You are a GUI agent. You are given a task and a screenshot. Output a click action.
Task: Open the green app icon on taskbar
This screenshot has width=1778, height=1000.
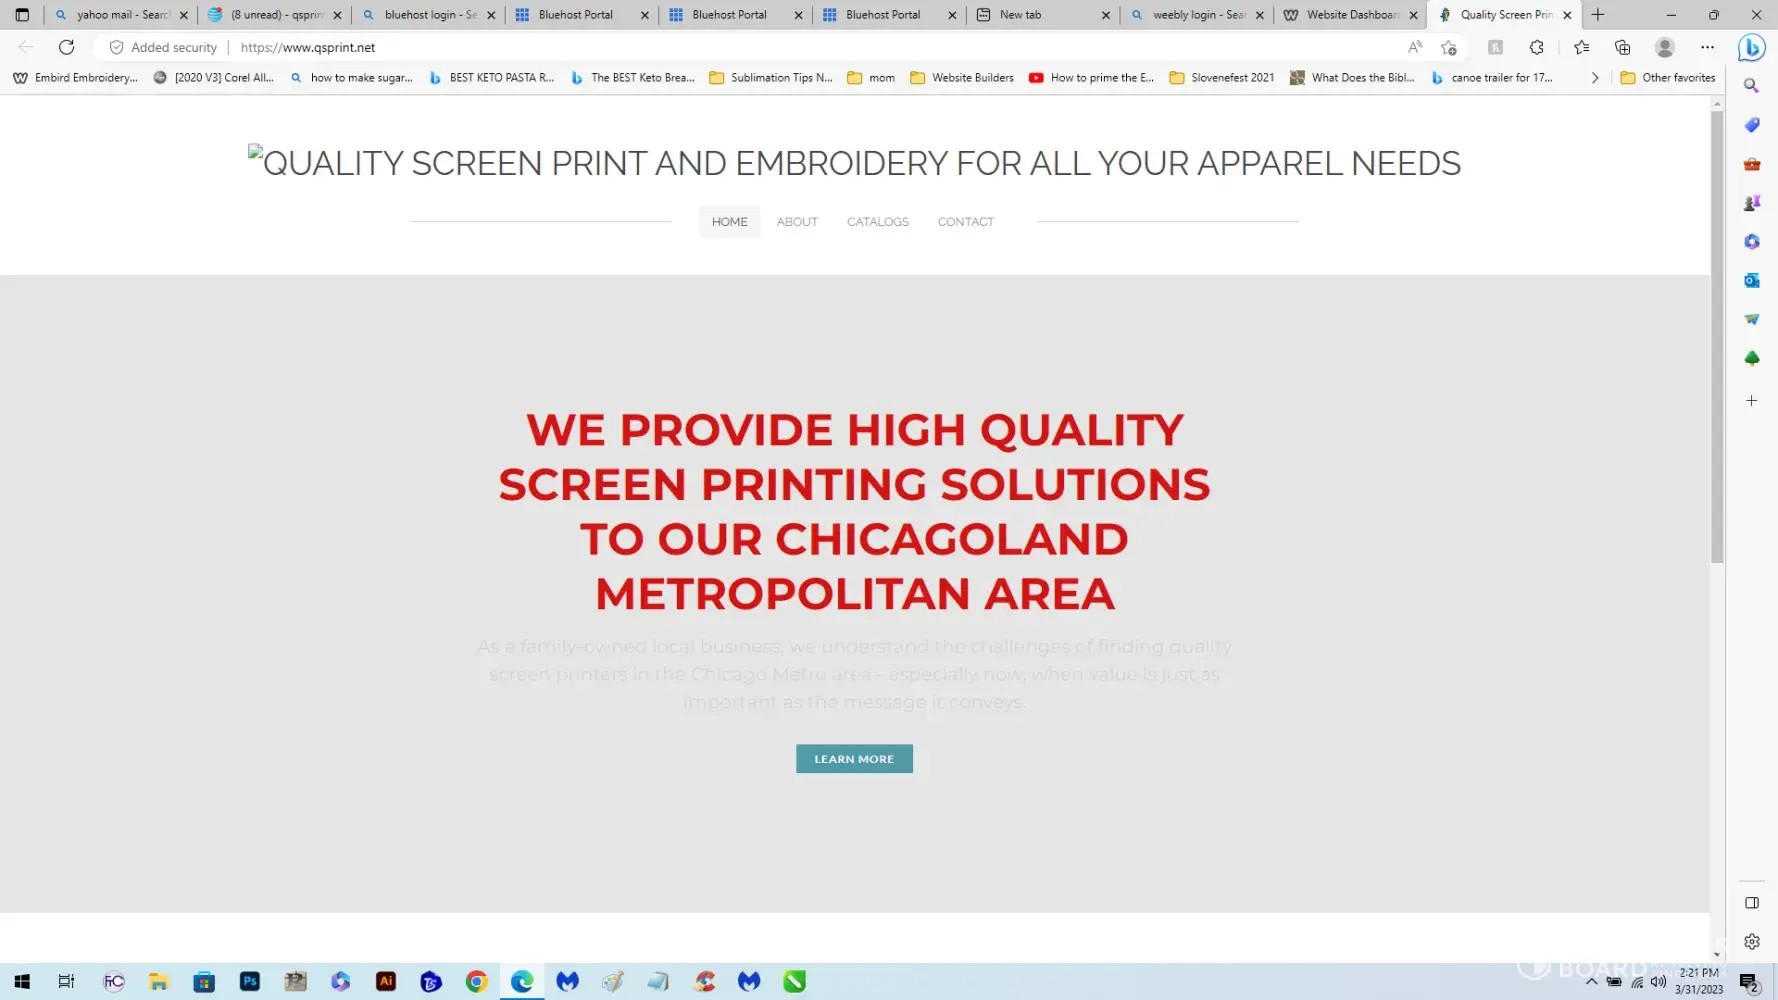point(795,982)
